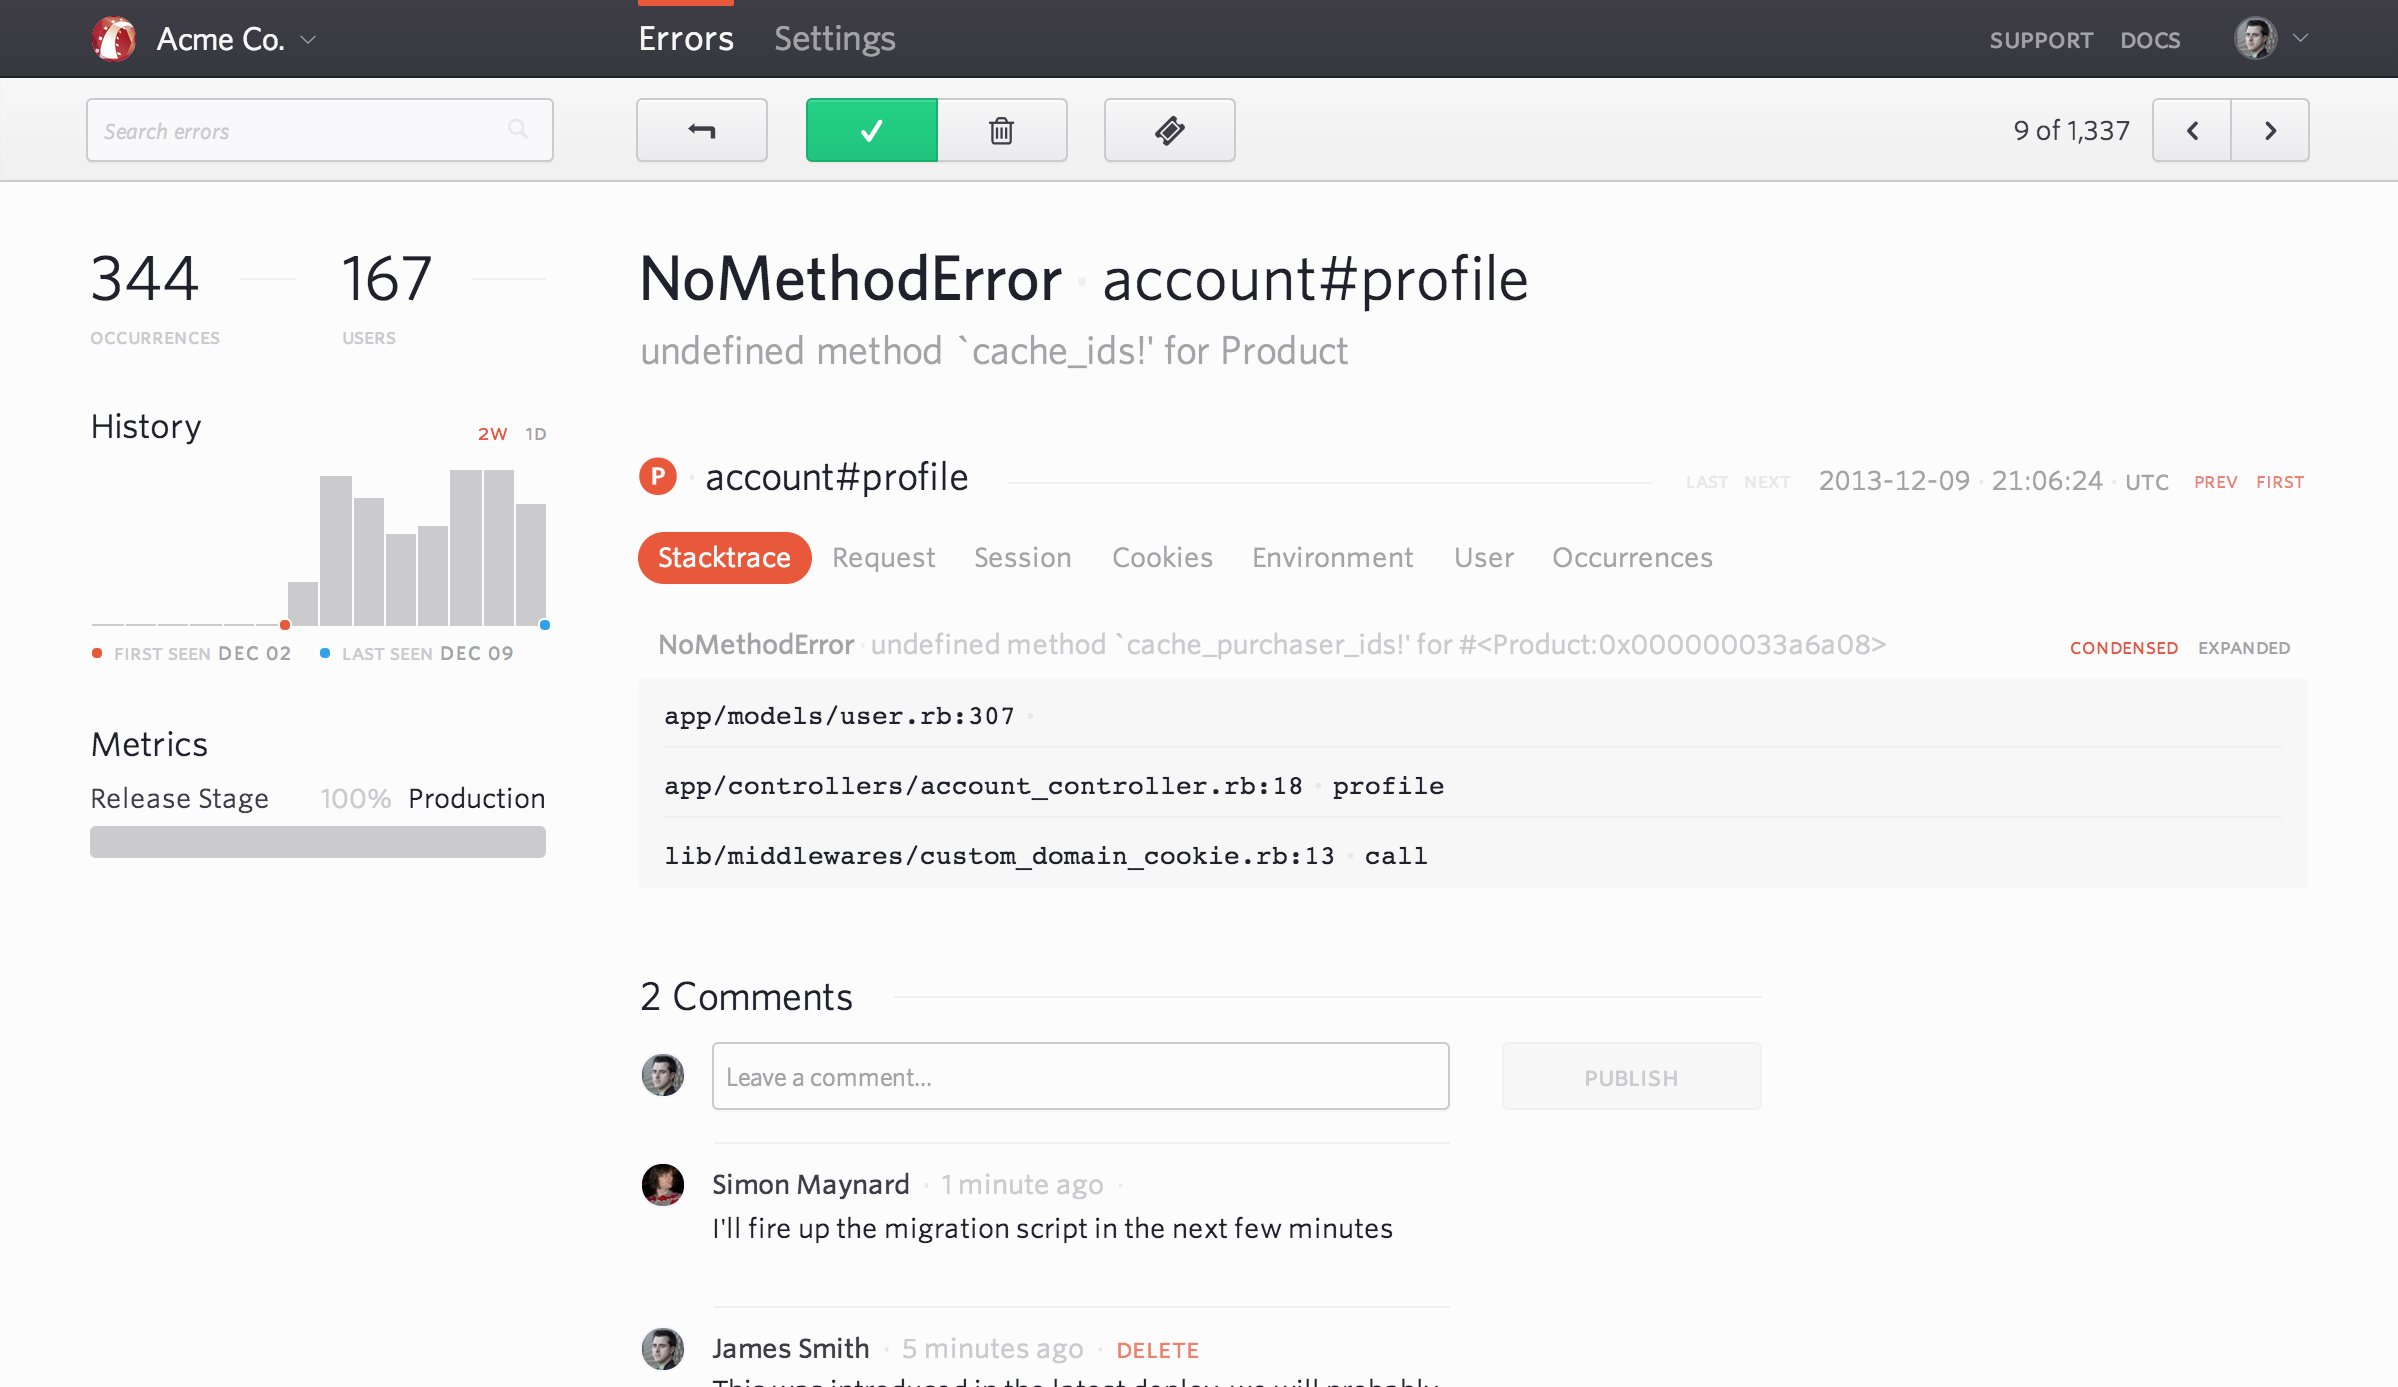Screen dimensions: 2398x1387
Task: Delete James Smith's comment
Action: point(1157,1350)
